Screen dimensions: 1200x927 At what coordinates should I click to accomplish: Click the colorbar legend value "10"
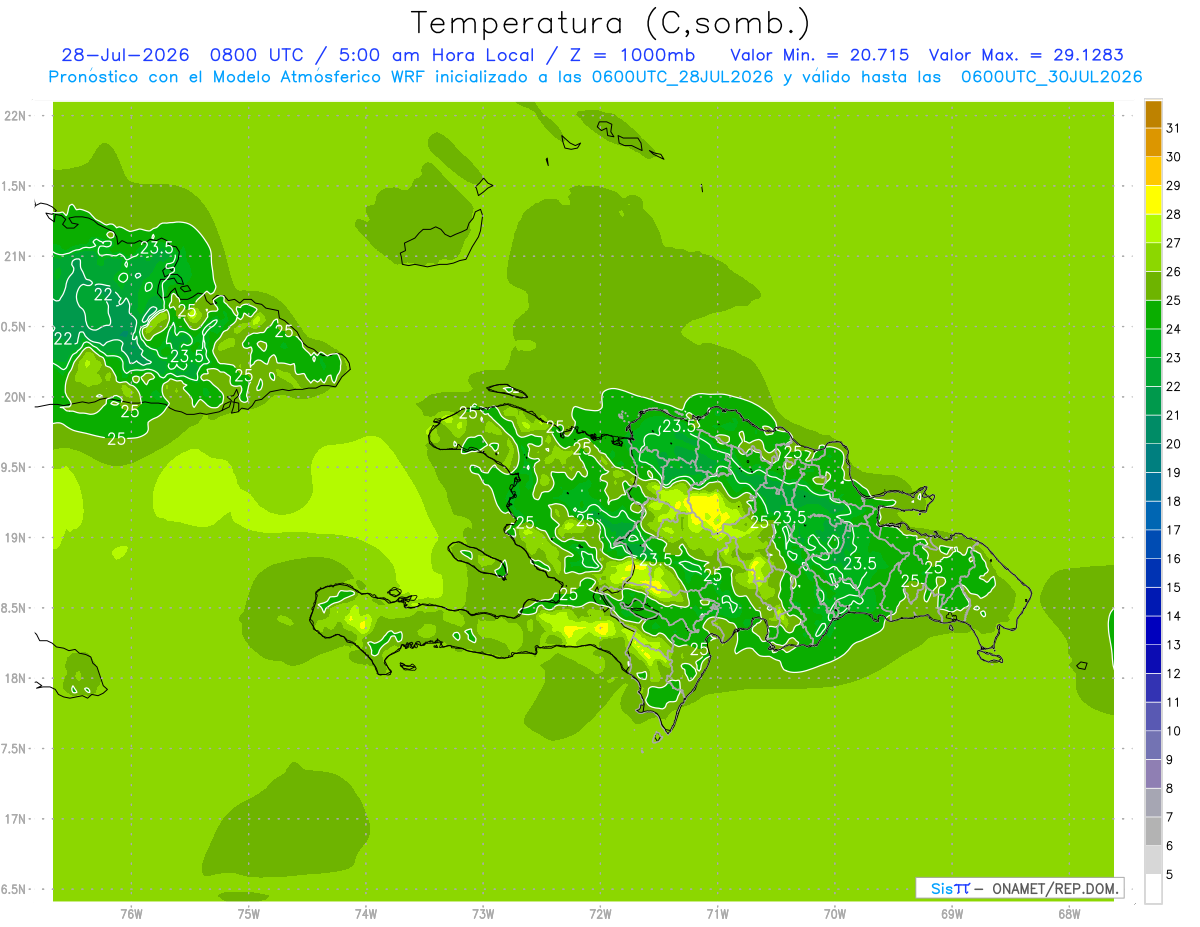click(x=1174, y=731)
